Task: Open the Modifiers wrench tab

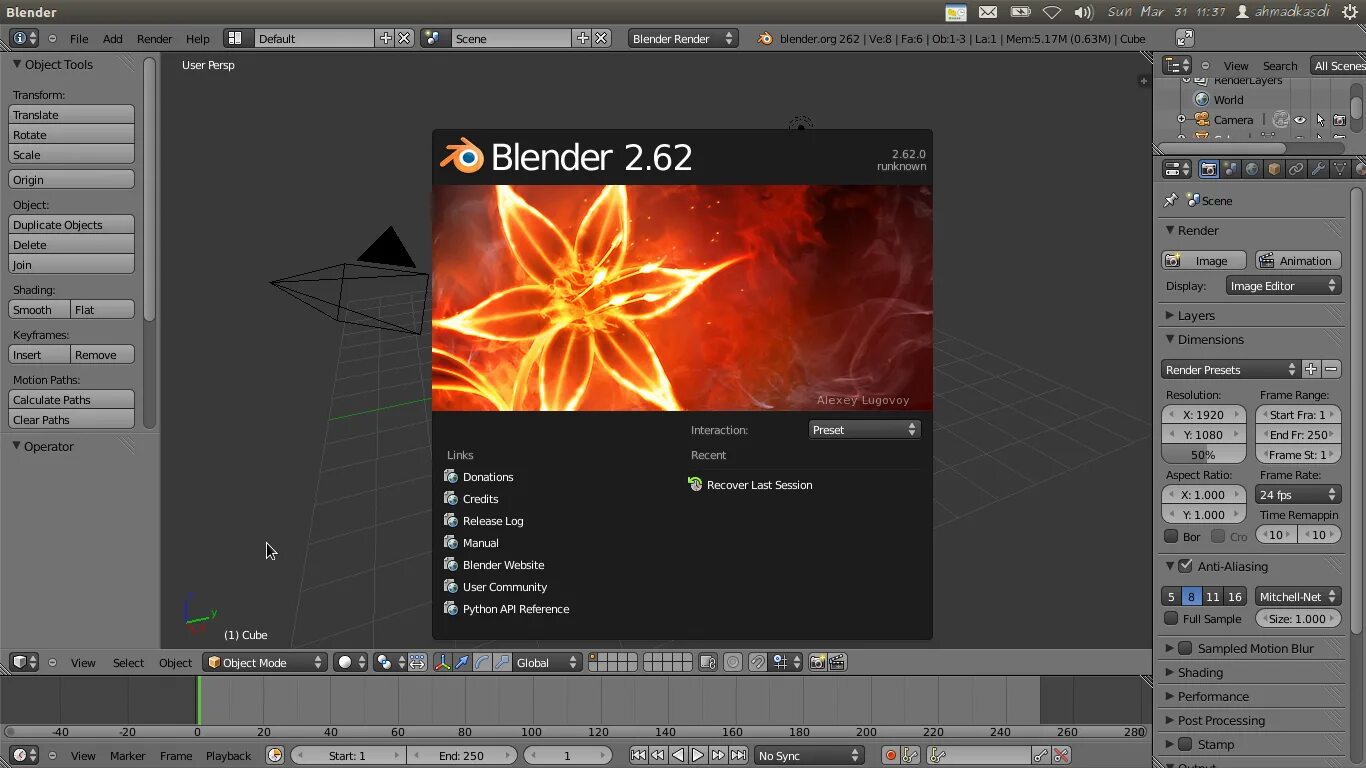Action: point(1318,169)
